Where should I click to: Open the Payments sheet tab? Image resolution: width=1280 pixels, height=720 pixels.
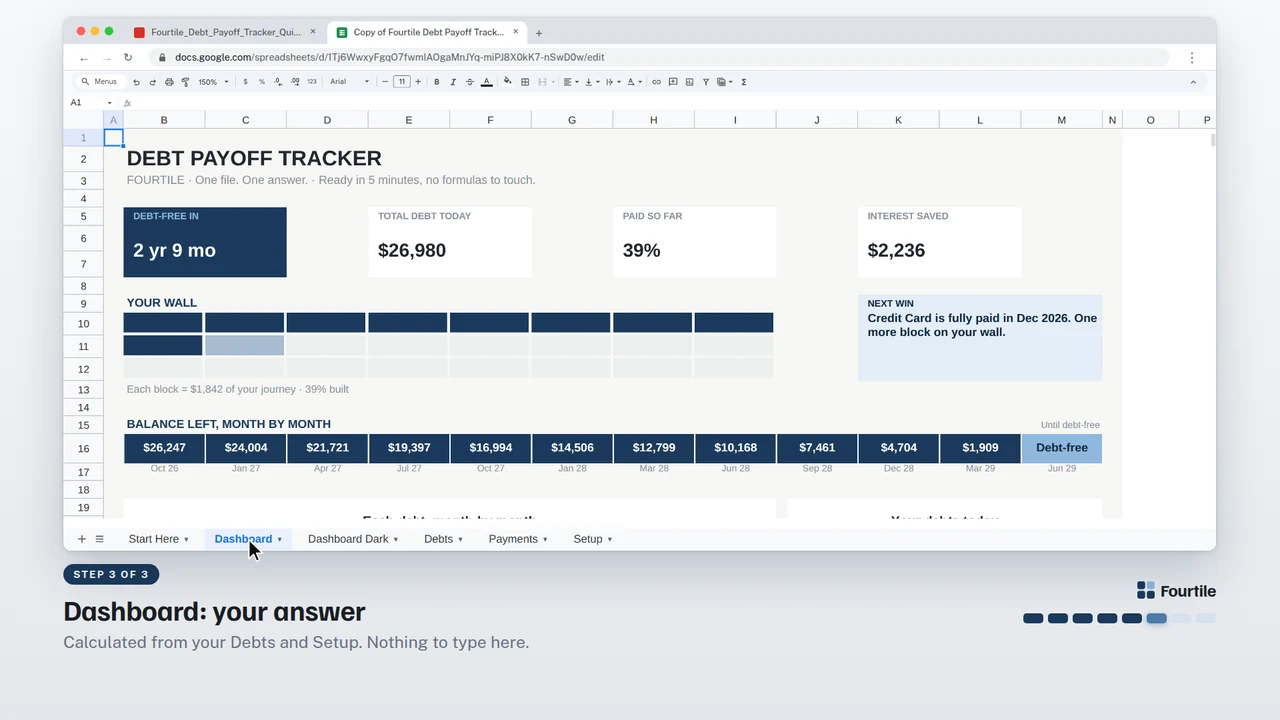click(x=513, y=539)
